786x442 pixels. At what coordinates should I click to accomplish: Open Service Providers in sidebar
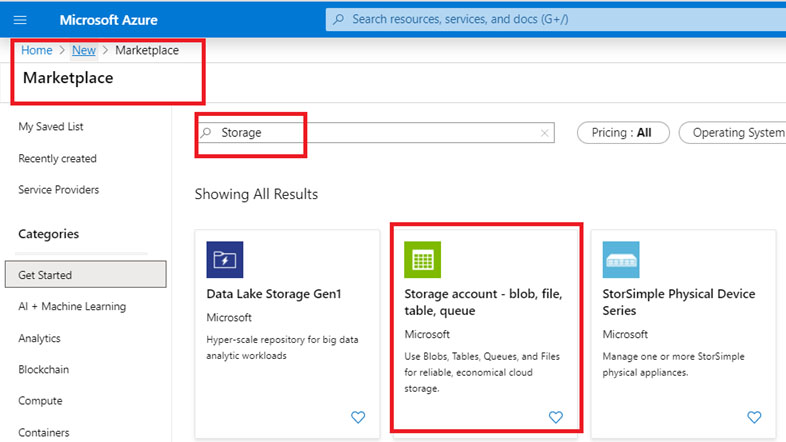pyautogui.click(x=58, y=189)
